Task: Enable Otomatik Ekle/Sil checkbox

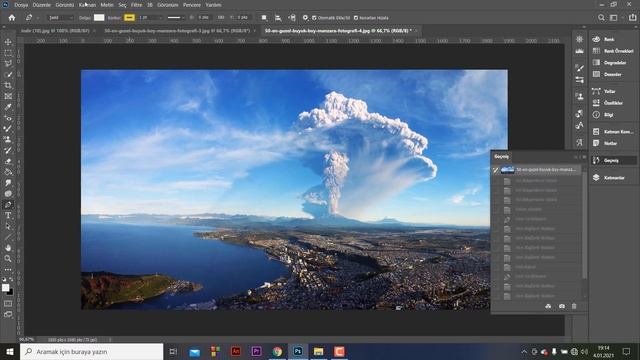Action: (x=314, y=18)
